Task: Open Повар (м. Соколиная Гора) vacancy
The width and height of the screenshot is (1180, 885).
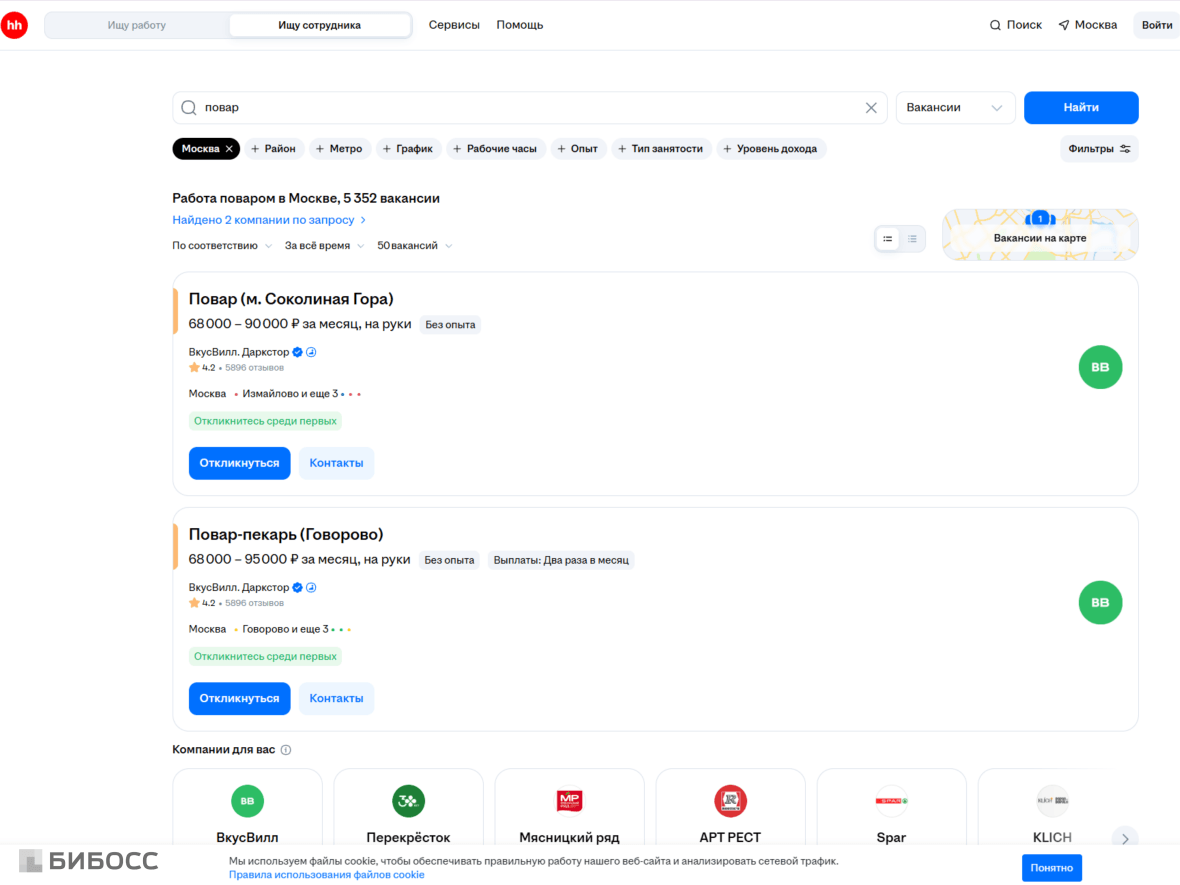Action: pos(291,299)
